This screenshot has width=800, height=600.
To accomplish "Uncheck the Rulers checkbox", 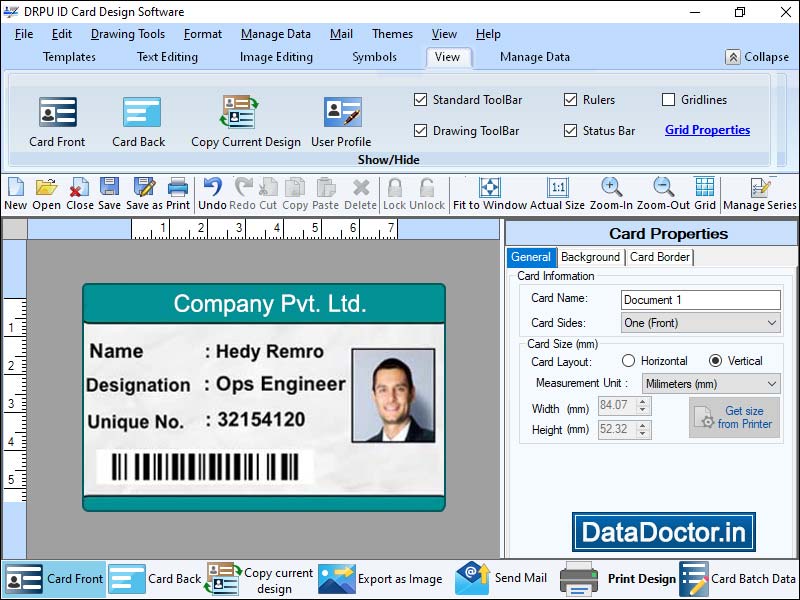I will (571, 99).
